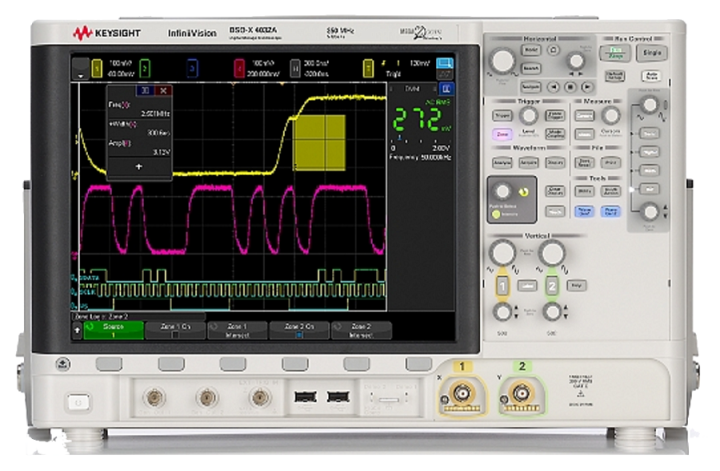Click the Math button
Image resolution: width=720 pixels, height=471 pixels.
(x=650, y=170)
